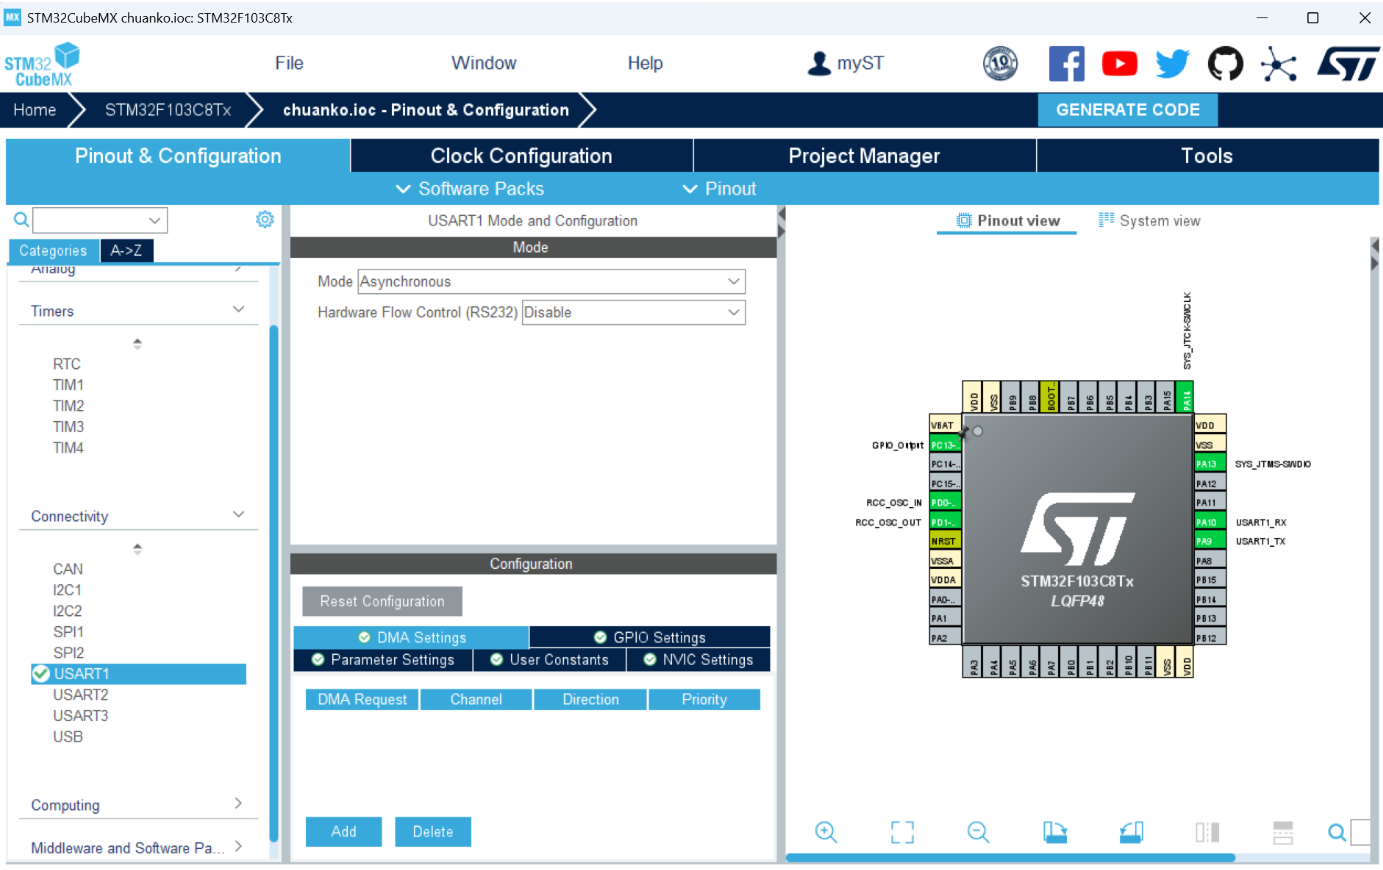Click the green check beside USART1
Viewport: 1383px width, 870px height.
click(x=41, y=674)
